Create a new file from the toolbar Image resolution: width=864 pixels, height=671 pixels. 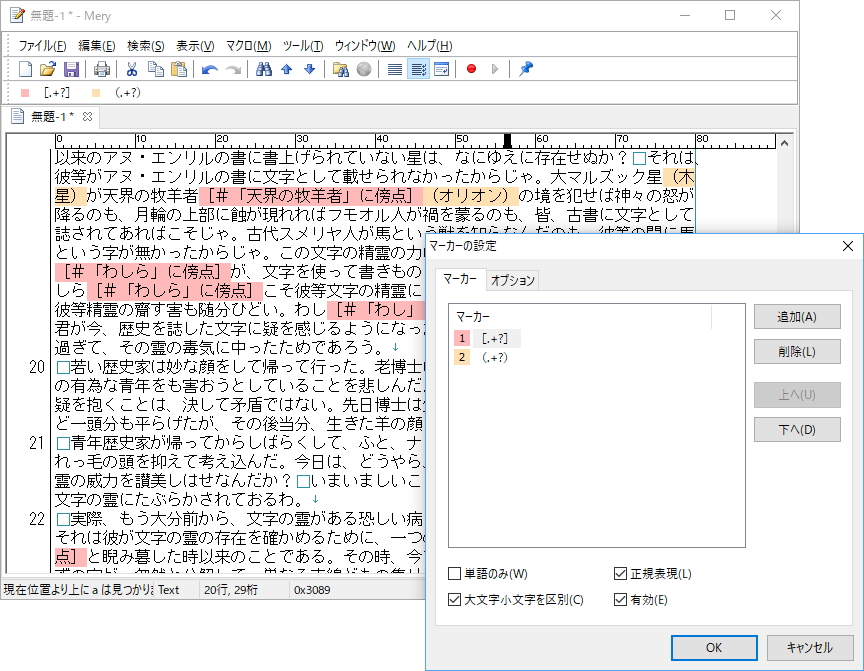[x=25, y=69]
